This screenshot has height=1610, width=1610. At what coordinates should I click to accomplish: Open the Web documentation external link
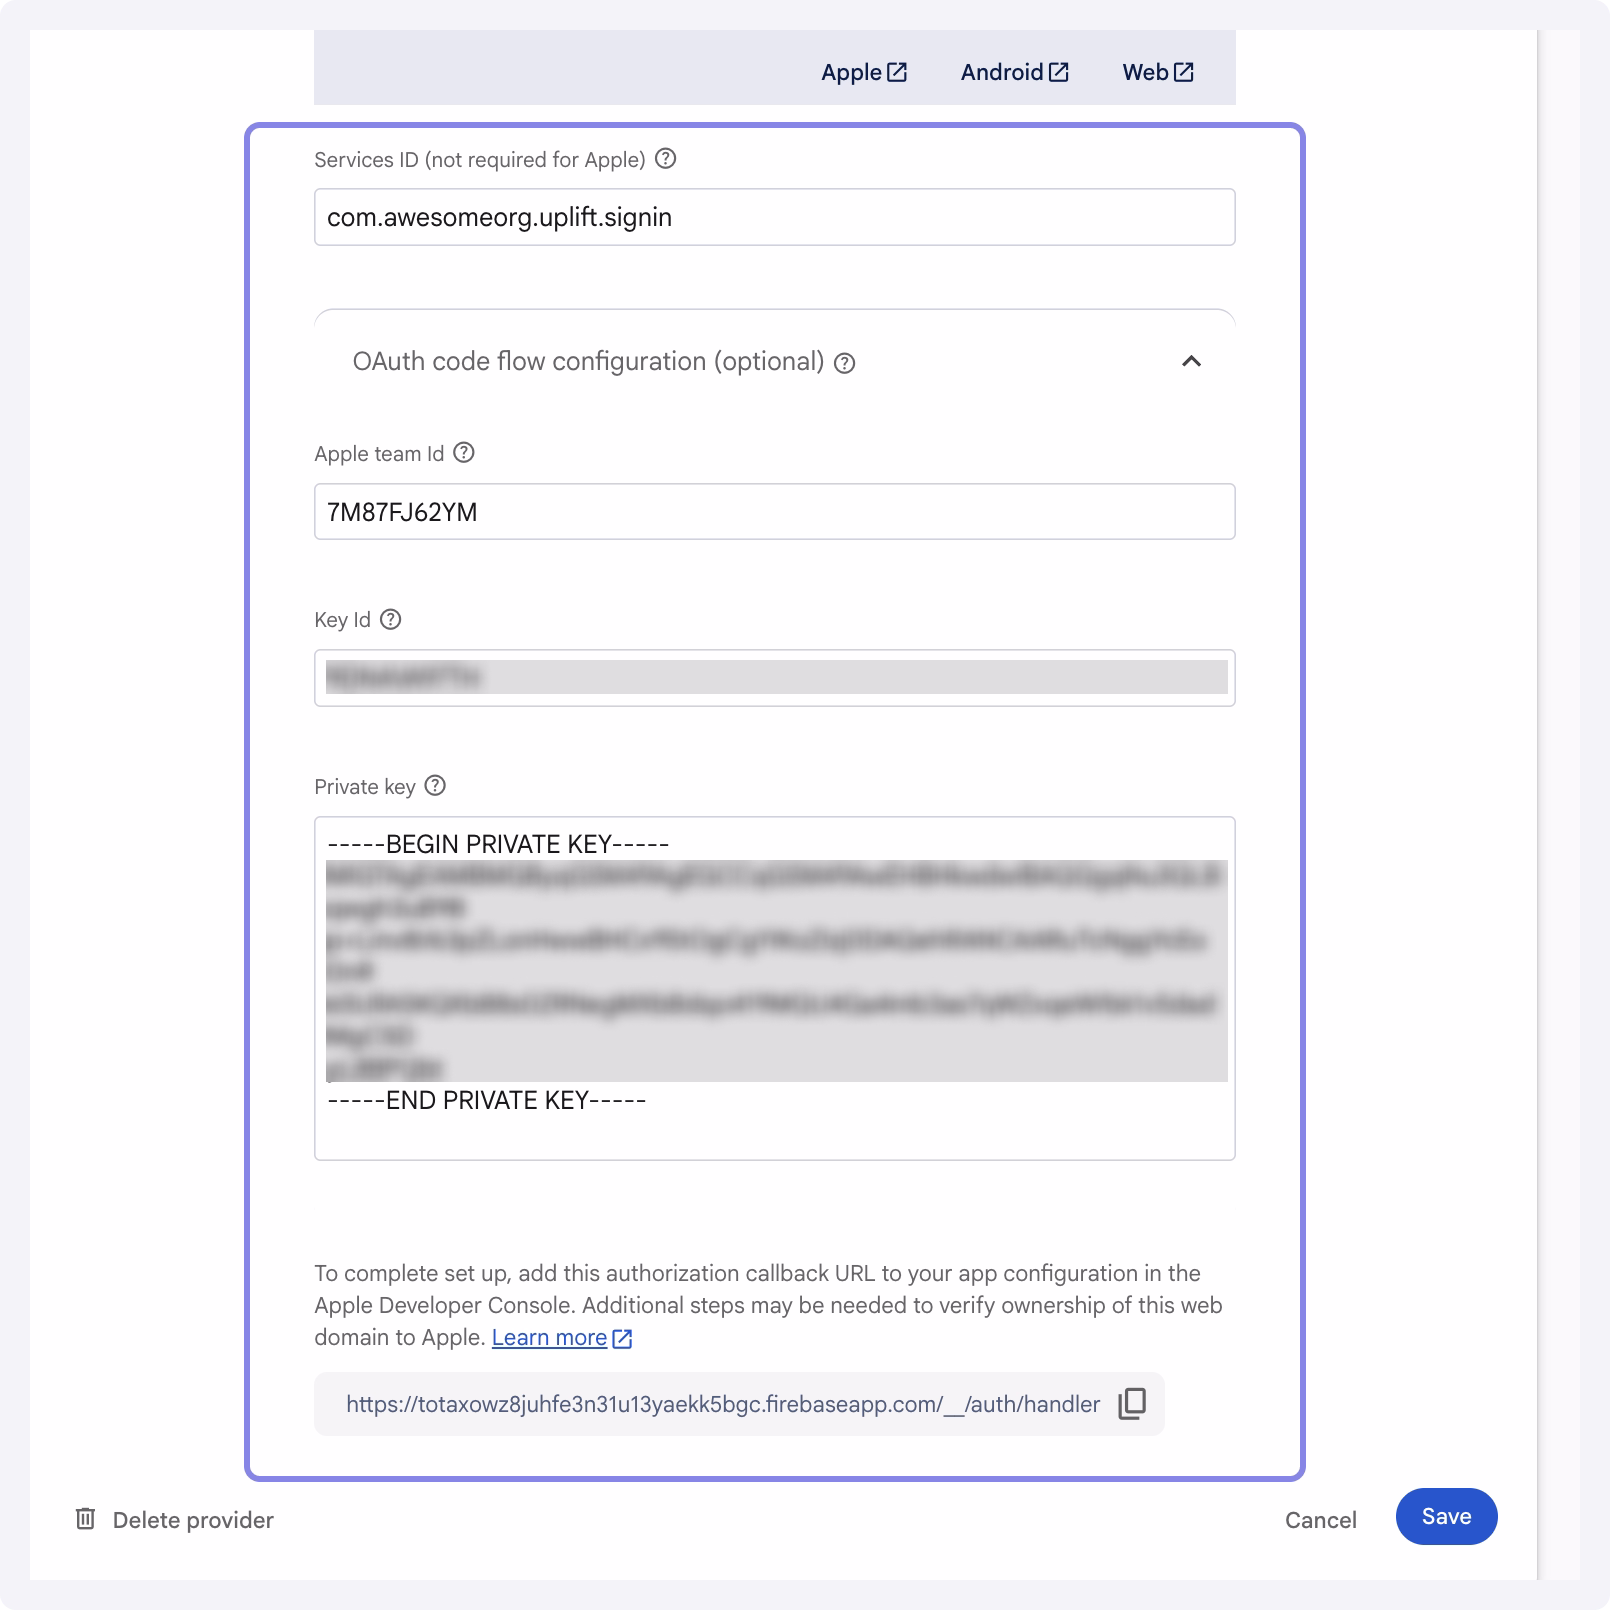1156,71
